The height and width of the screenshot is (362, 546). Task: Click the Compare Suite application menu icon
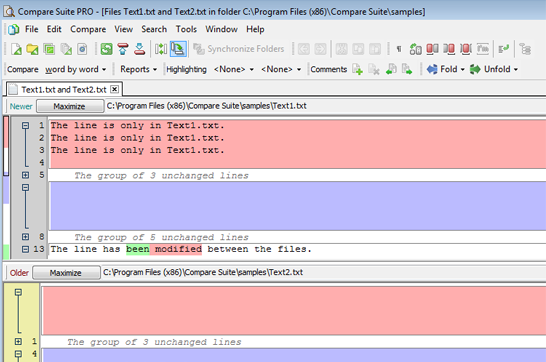point(14,30)
